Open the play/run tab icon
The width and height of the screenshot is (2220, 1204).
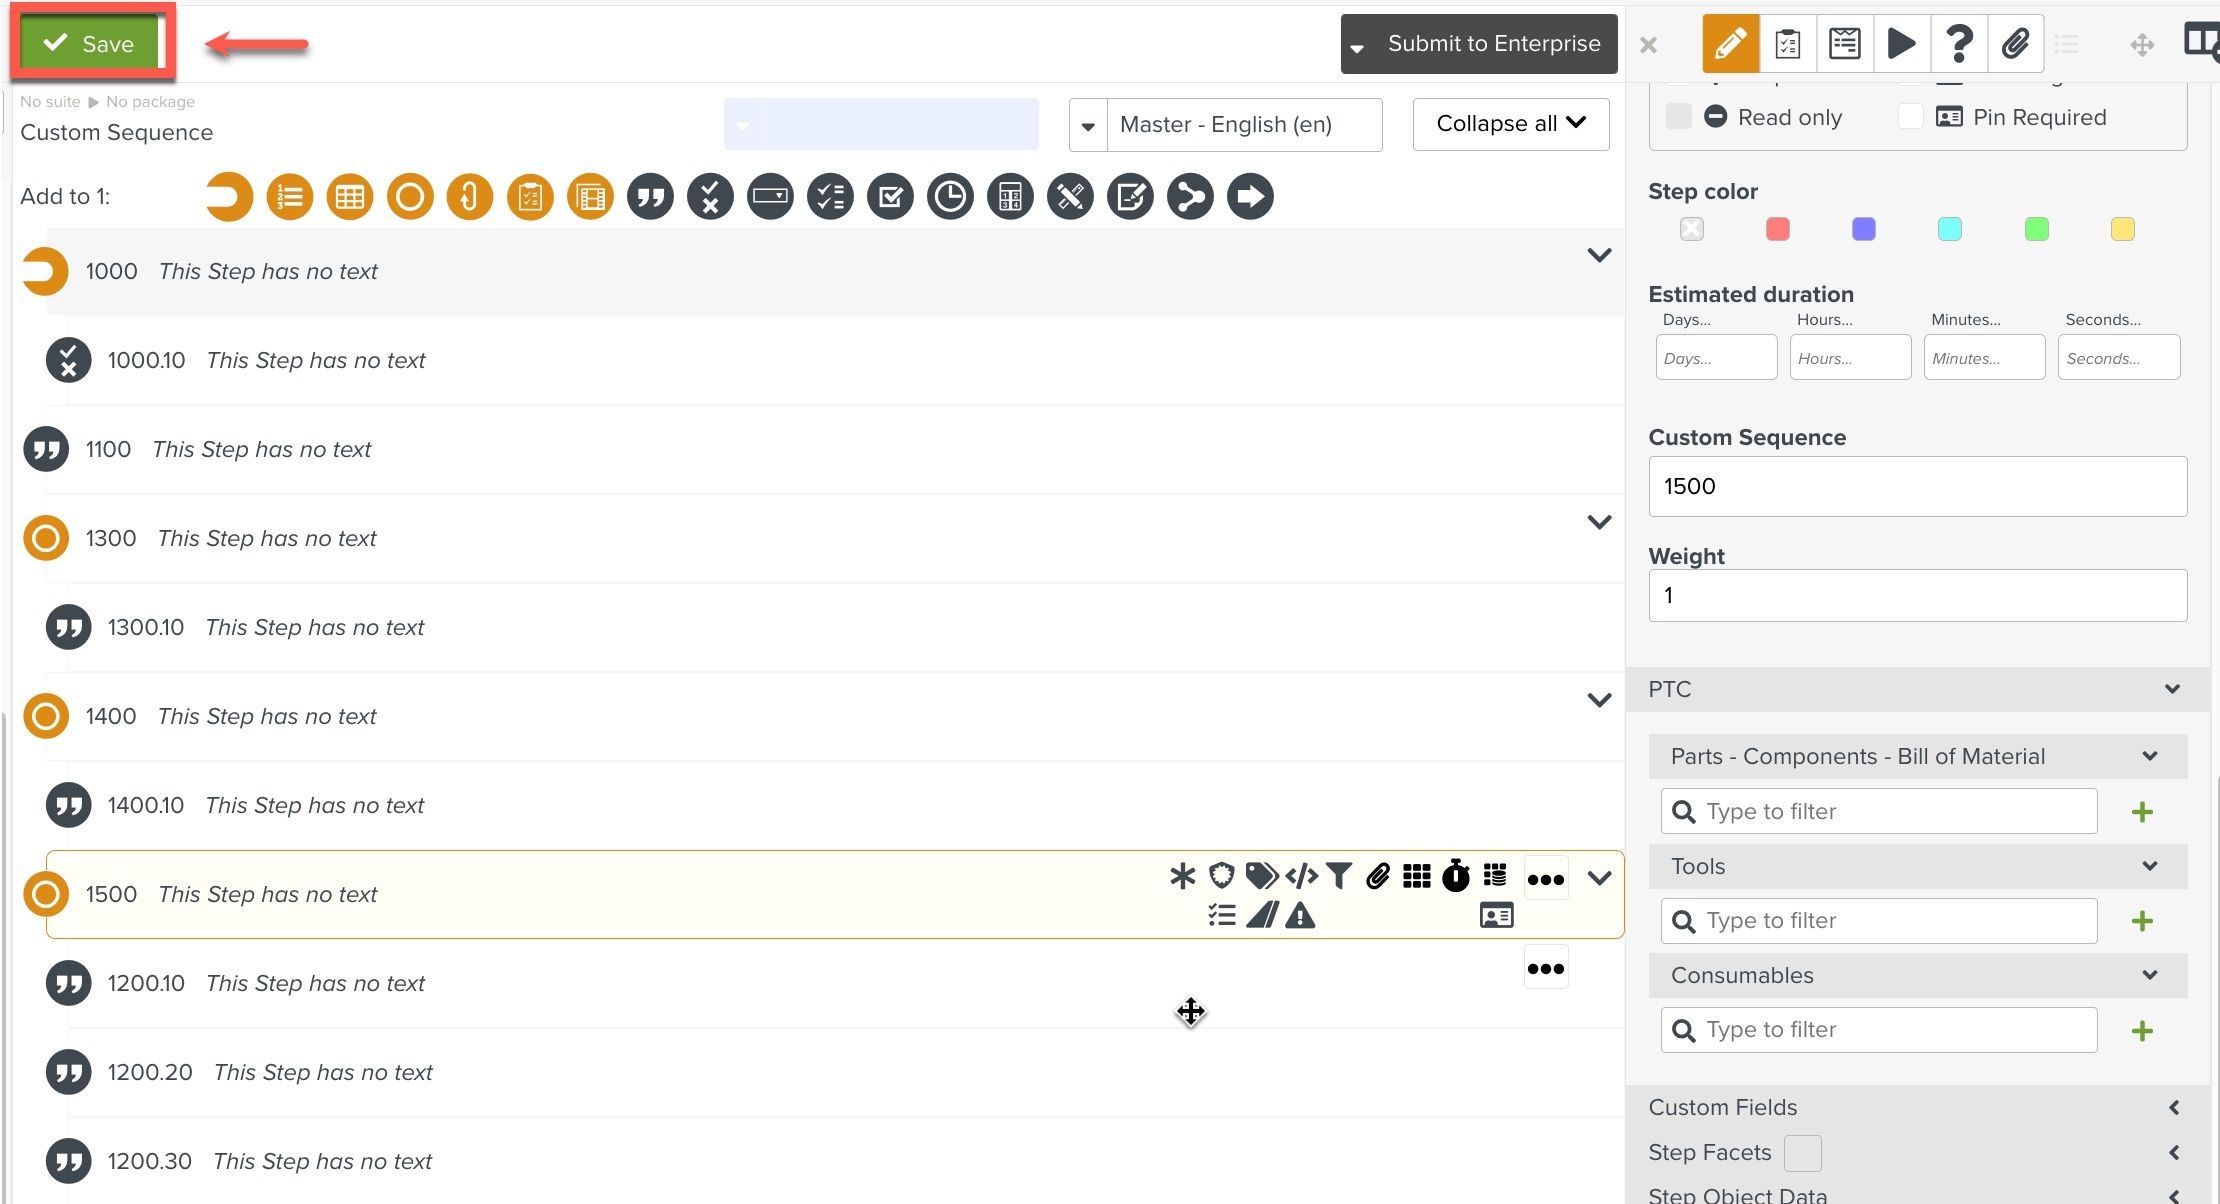pos(1901,44)
